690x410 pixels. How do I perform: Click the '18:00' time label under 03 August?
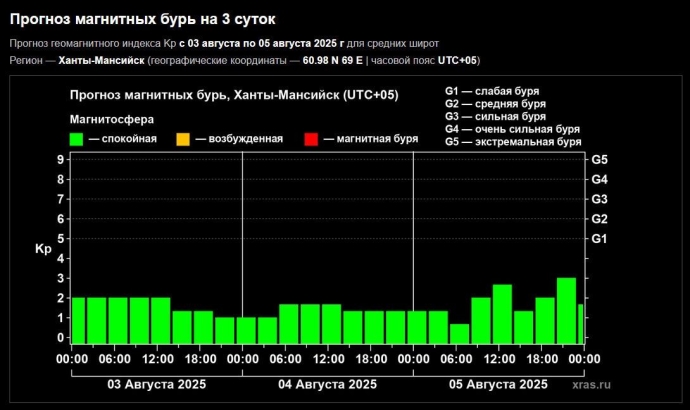click(200, 359)
